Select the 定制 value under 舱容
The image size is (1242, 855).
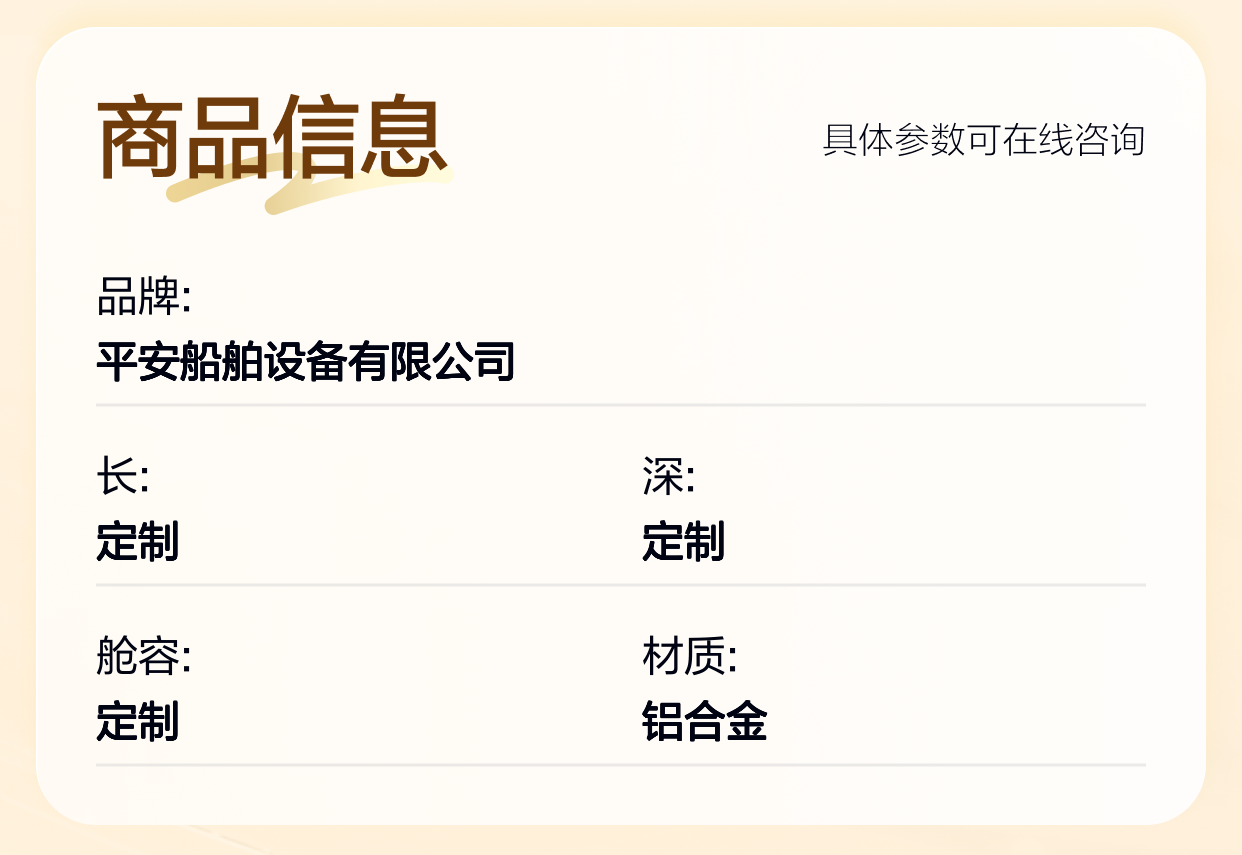coord(137,721)
